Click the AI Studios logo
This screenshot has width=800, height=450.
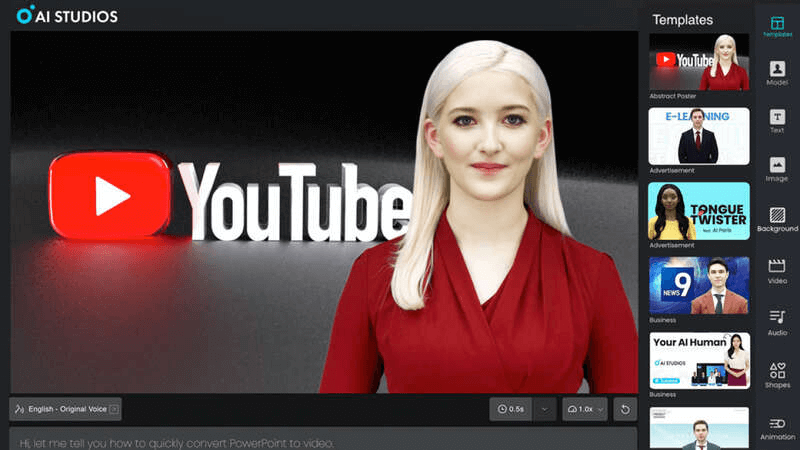pos(67,16)
